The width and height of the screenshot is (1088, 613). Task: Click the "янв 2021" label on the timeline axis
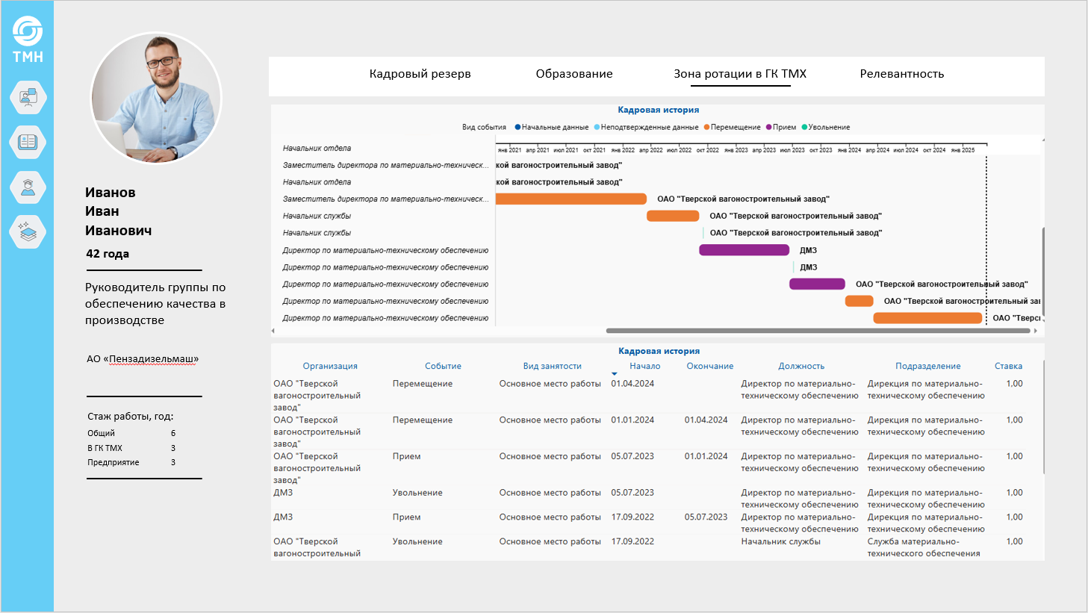(x=509, y=150)
